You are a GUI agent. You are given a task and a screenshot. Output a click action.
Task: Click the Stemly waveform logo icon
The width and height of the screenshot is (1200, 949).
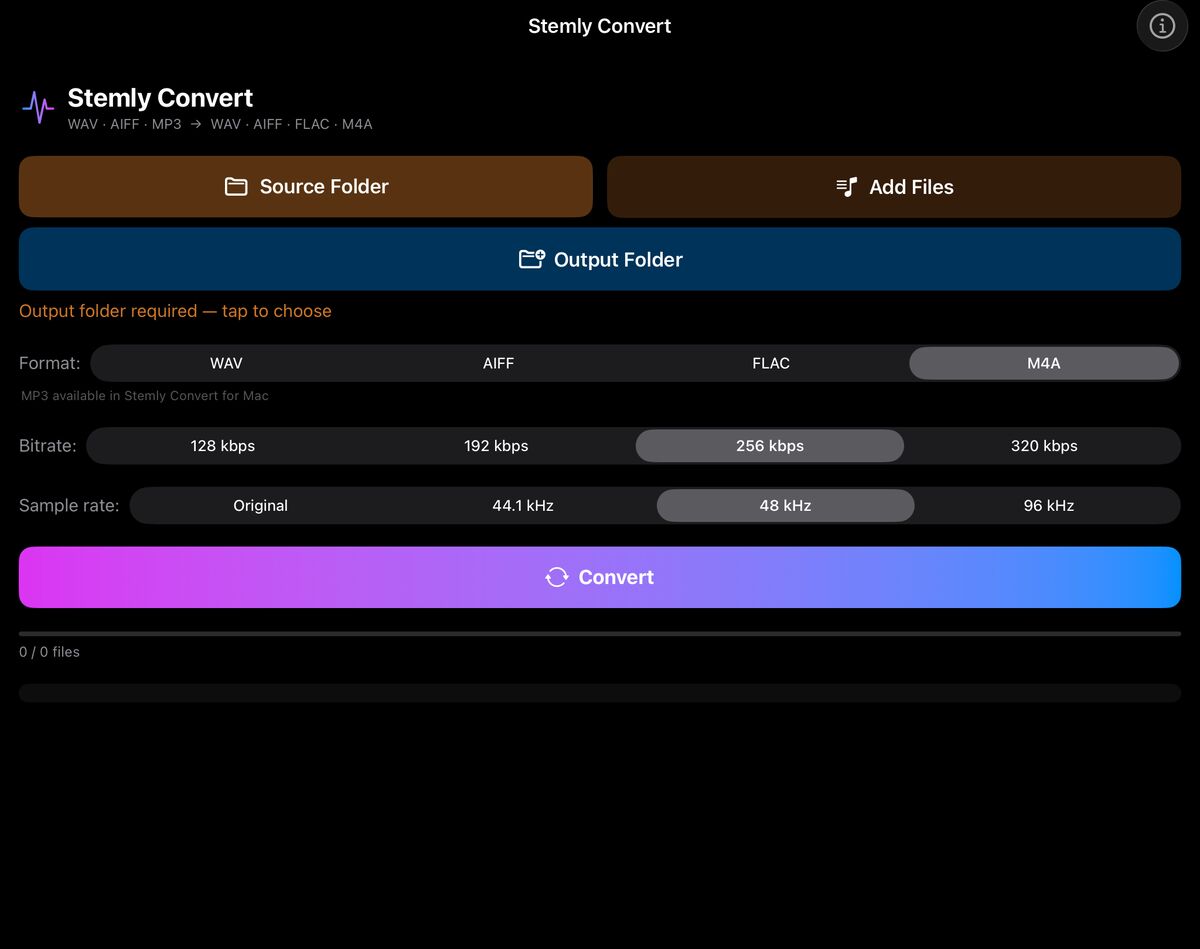pyautogui.click(x=38, y=107)
